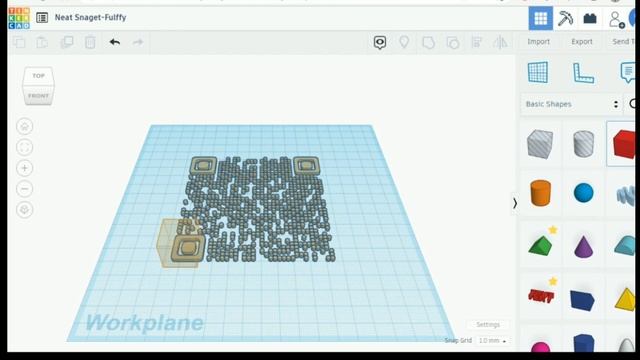Pick the teal Round Roof shape
The height and width of the screenshot is (360, 640).
[x=625, y=246]
